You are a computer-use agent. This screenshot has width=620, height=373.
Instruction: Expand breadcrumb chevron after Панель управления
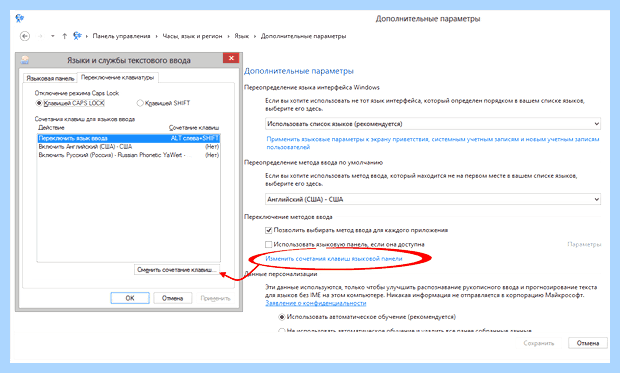pos(157,36)
